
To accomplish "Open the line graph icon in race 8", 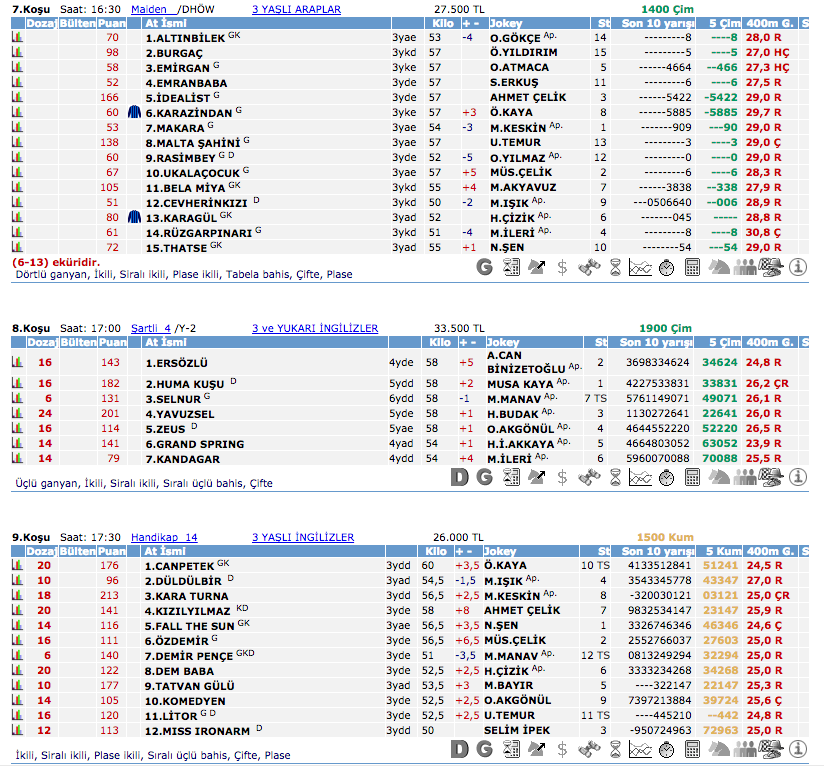I will (641, 477).
